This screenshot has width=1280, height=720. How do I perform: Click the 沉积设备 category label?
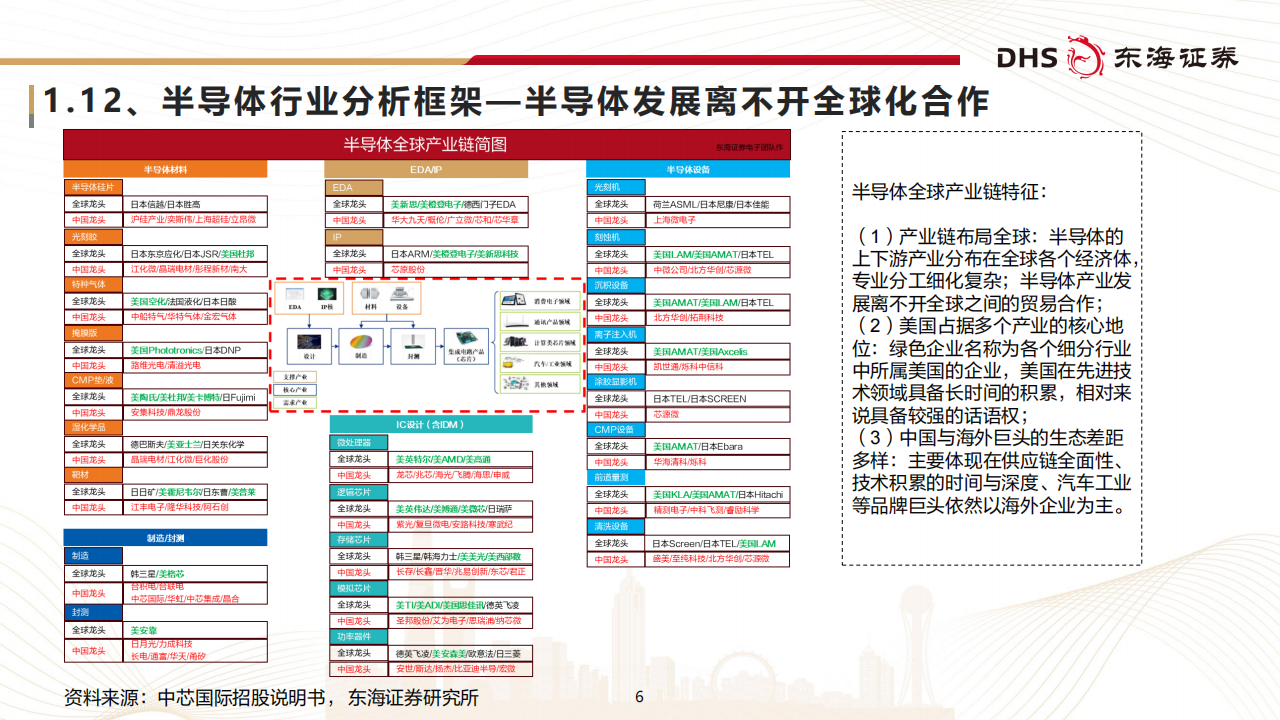[618, 285]
